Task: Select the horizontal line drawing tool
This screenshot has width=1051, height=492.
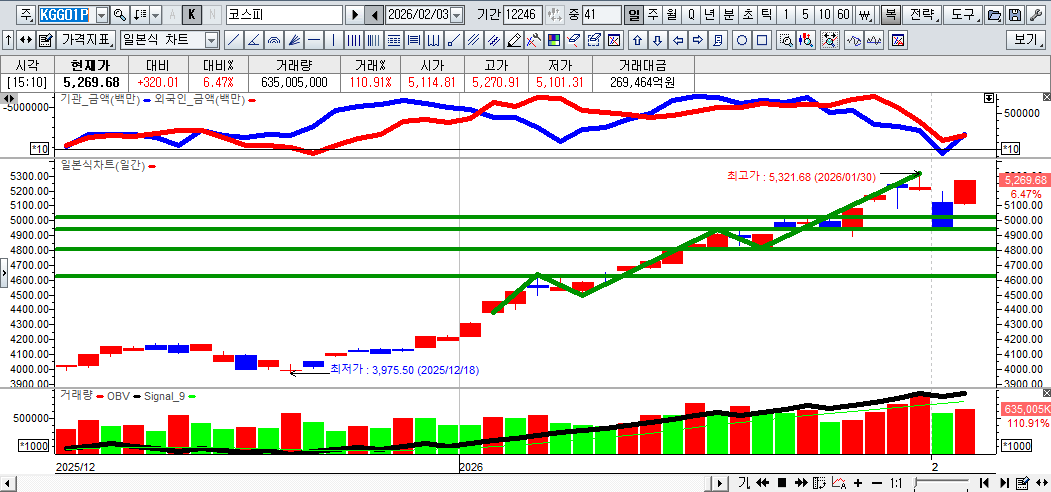Action: tap(314, 40)
